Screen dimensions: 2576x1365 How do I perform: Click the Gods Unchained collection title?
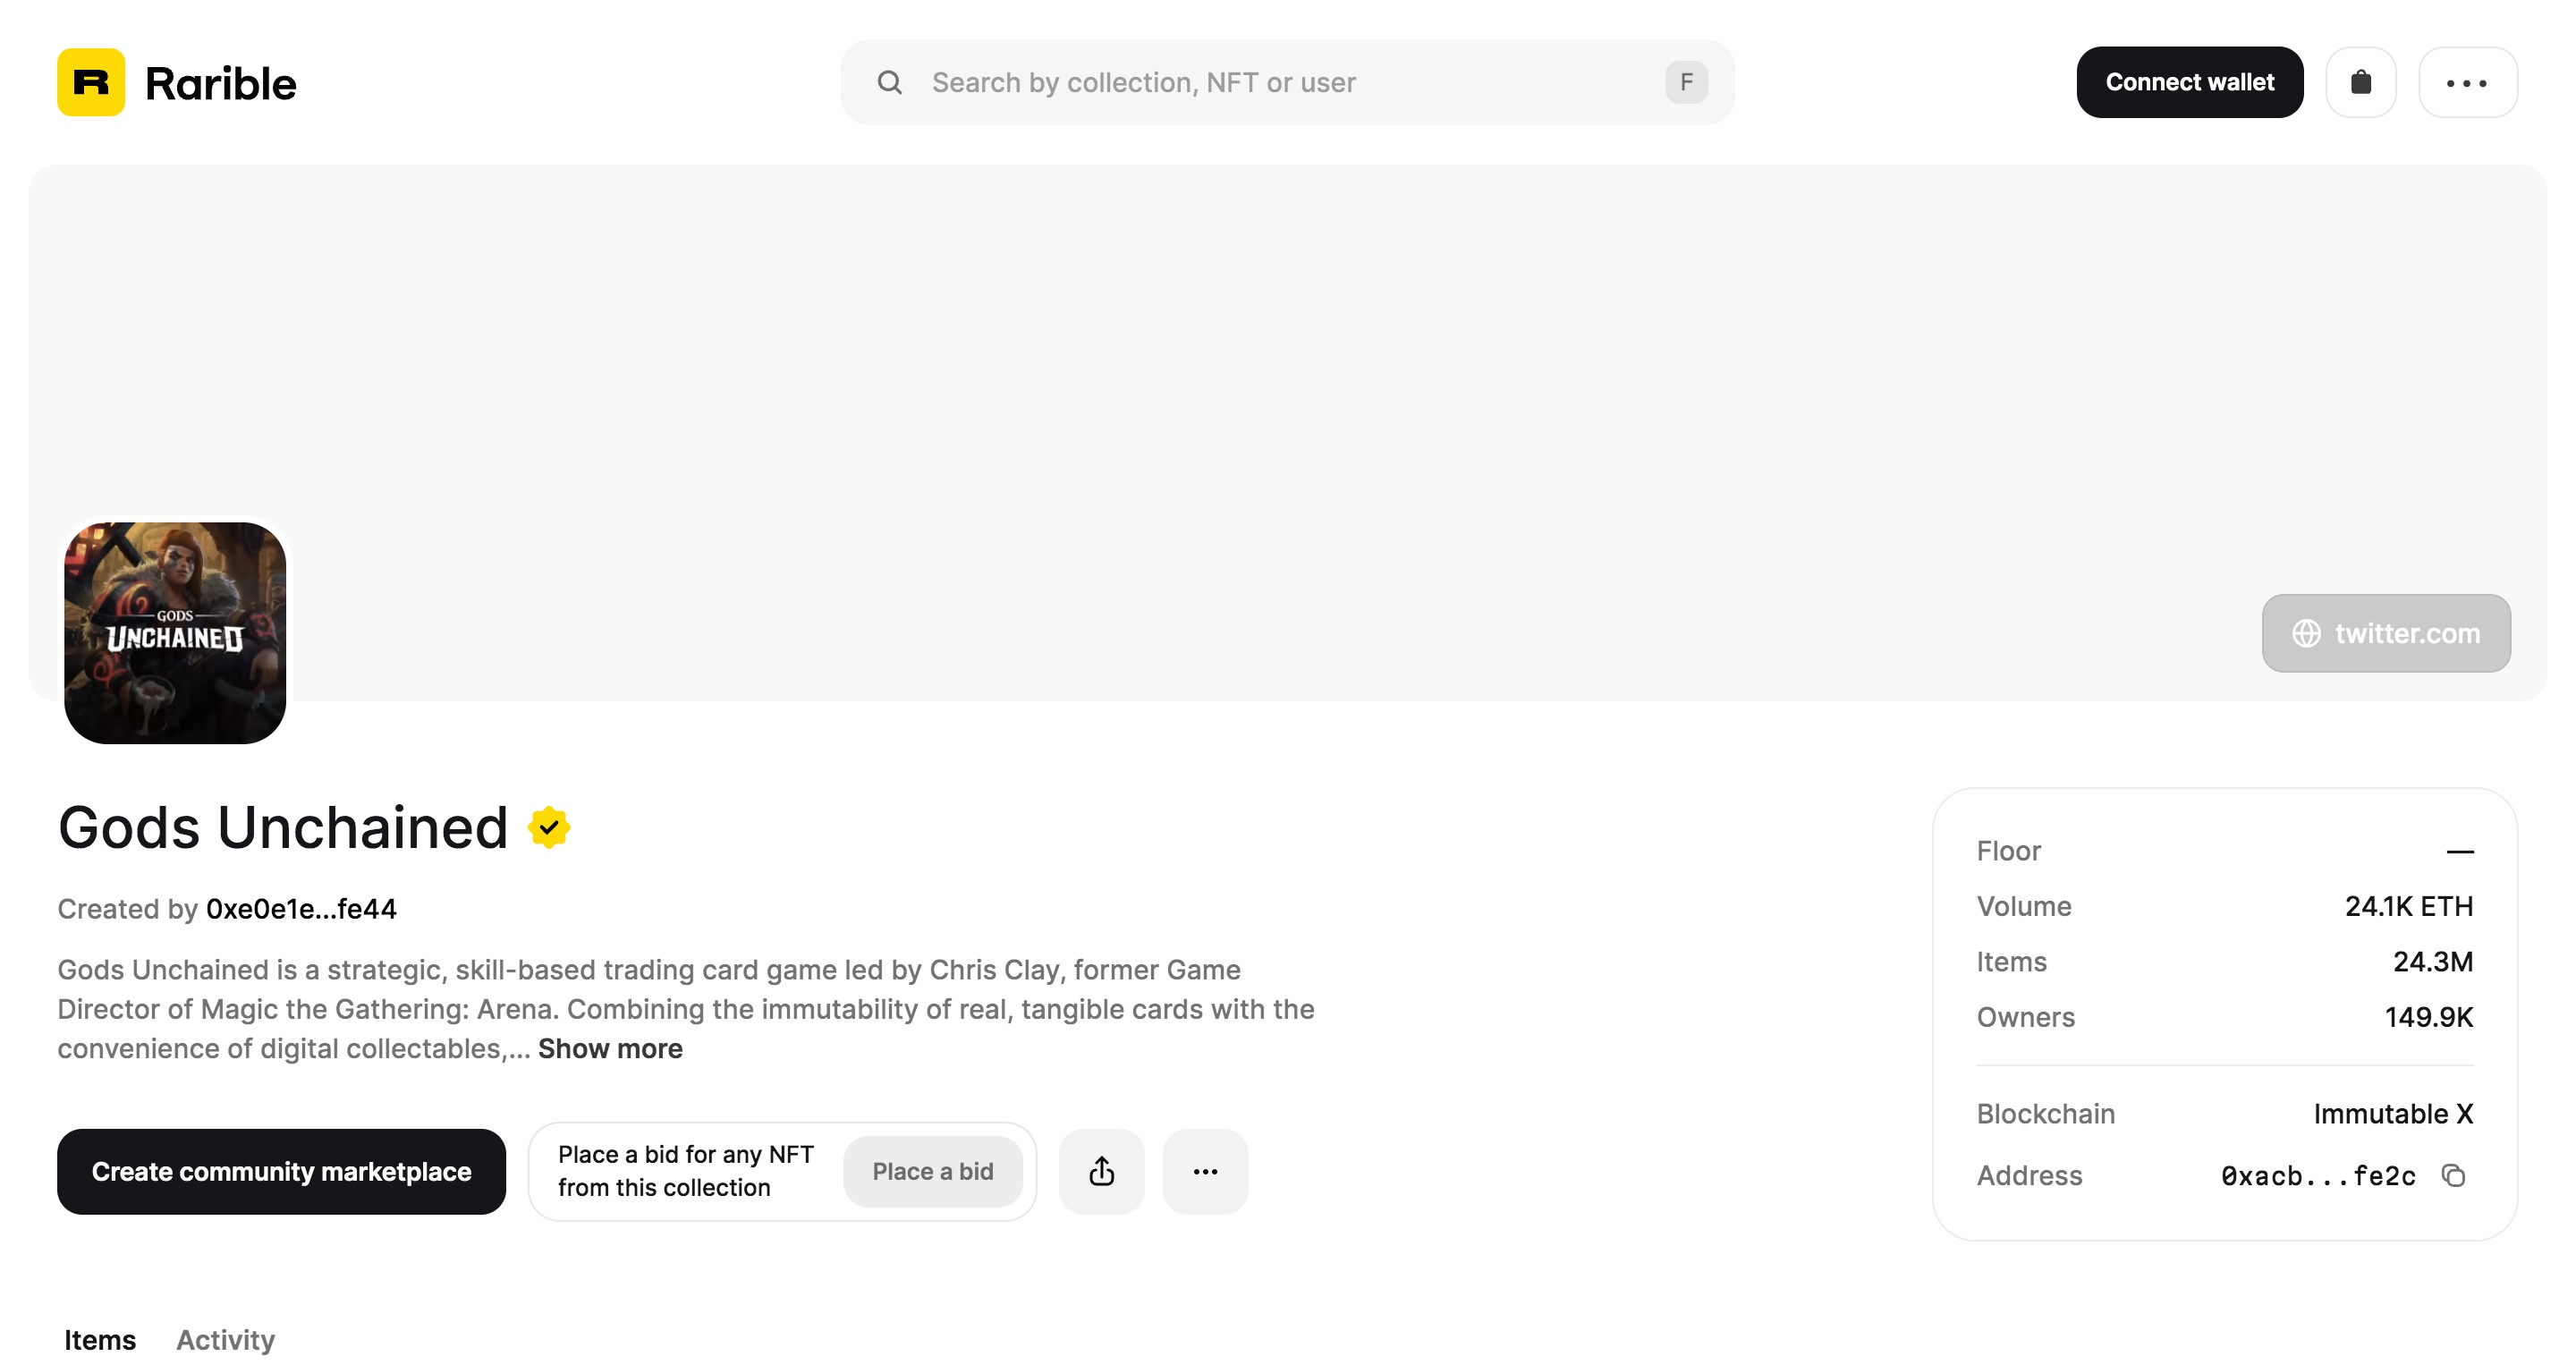click(283, 828)
